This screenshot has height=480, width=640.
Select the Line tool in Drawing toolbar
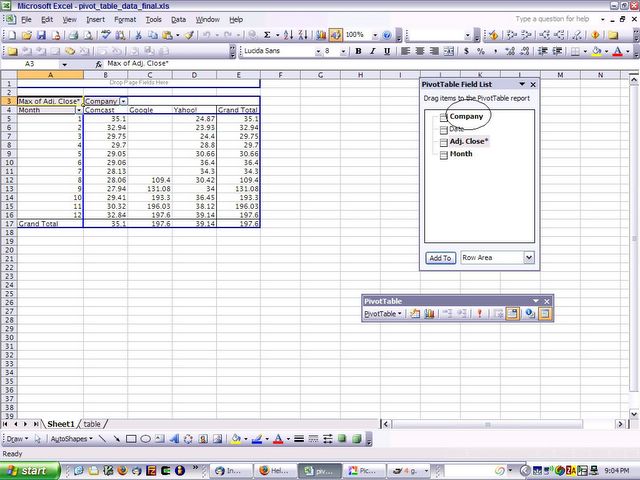click(x=102, y=439)
